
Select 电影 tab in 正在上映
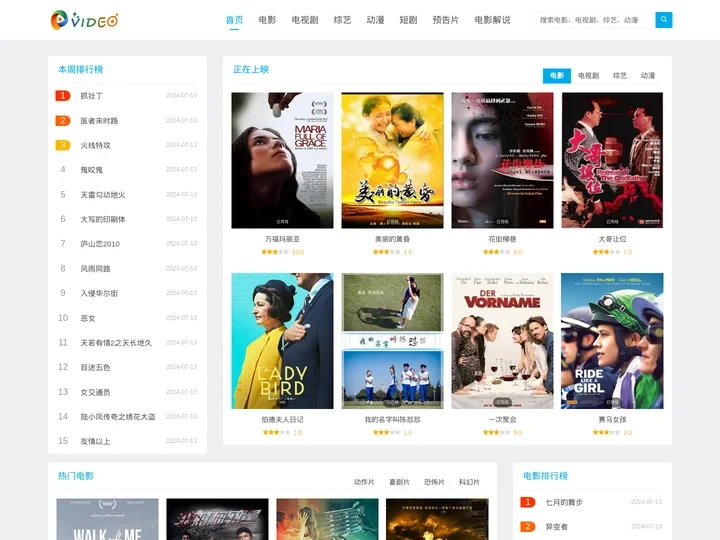click(x=557, y=76)
